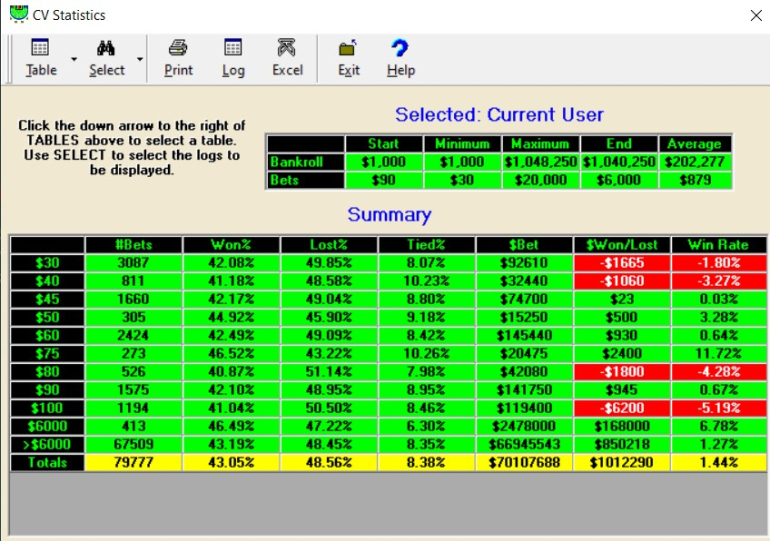This screenshot has height=541, width=770.
Task: Click the #Bets column header
Action: click(133, 245)
